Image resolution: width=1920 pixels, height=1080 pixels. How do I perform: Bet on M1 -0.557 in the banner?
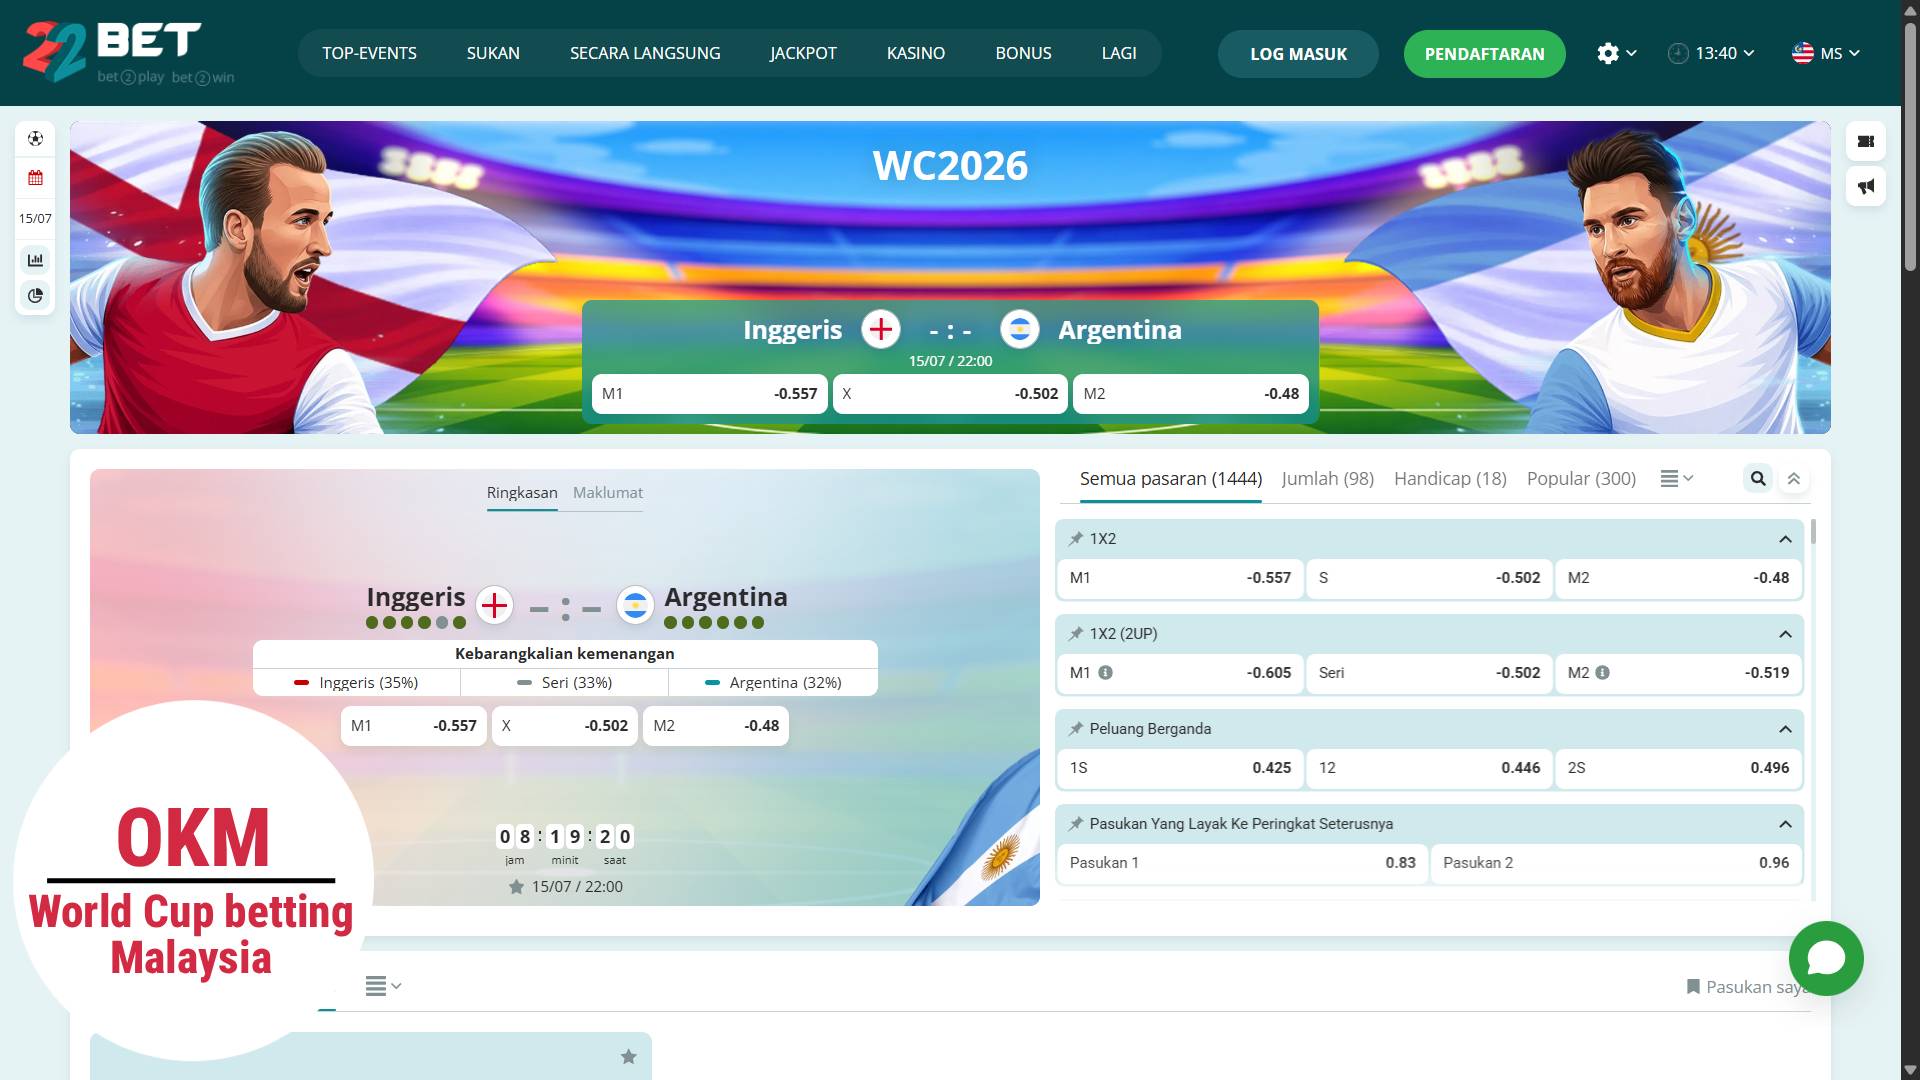tap(709, 394)
